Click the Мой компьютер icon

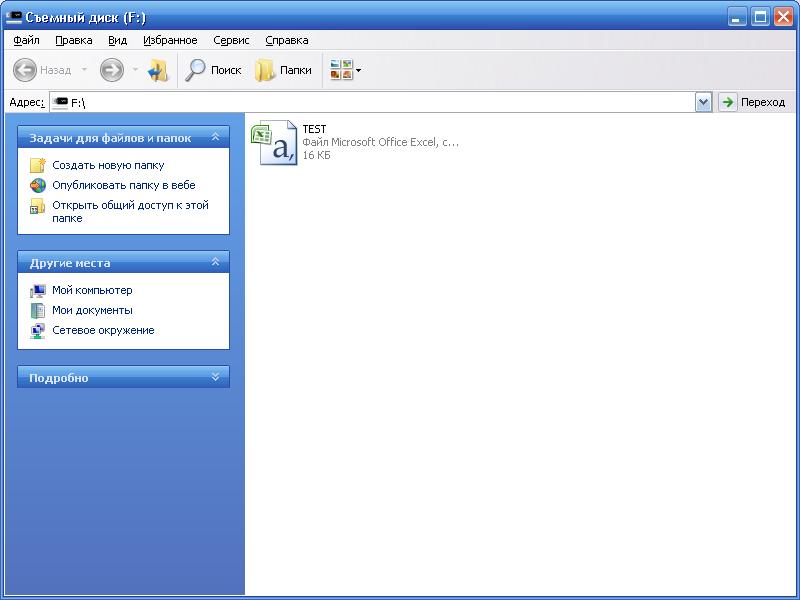(38, 290)
